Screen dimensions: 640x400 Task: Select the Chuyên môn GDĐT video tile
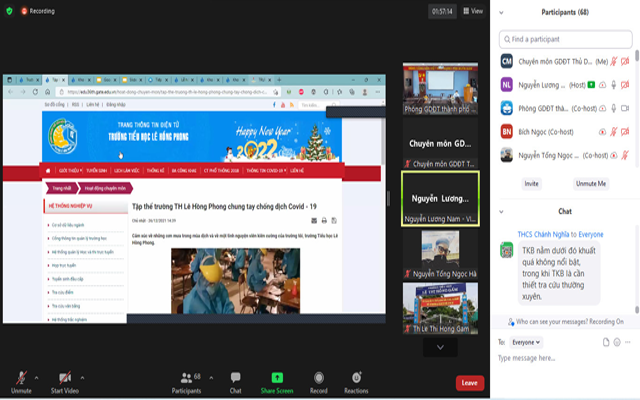coord(440,143)
